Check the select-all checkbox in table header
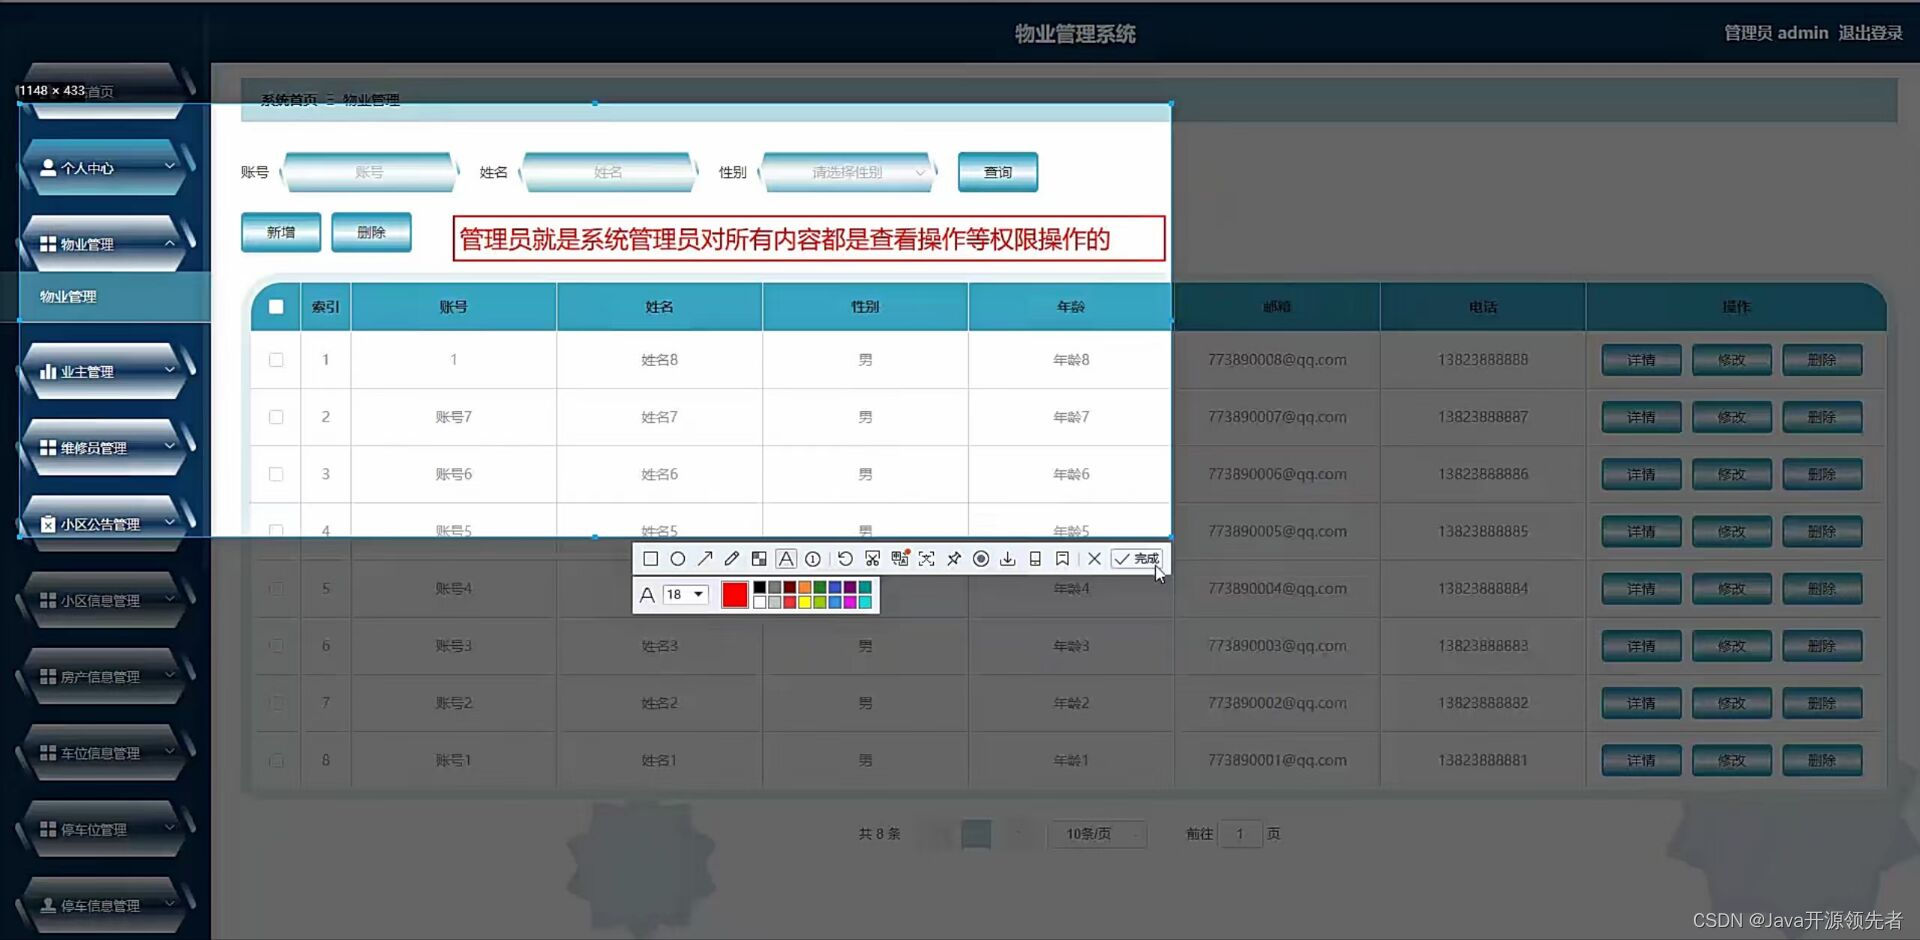 [276, 307]
